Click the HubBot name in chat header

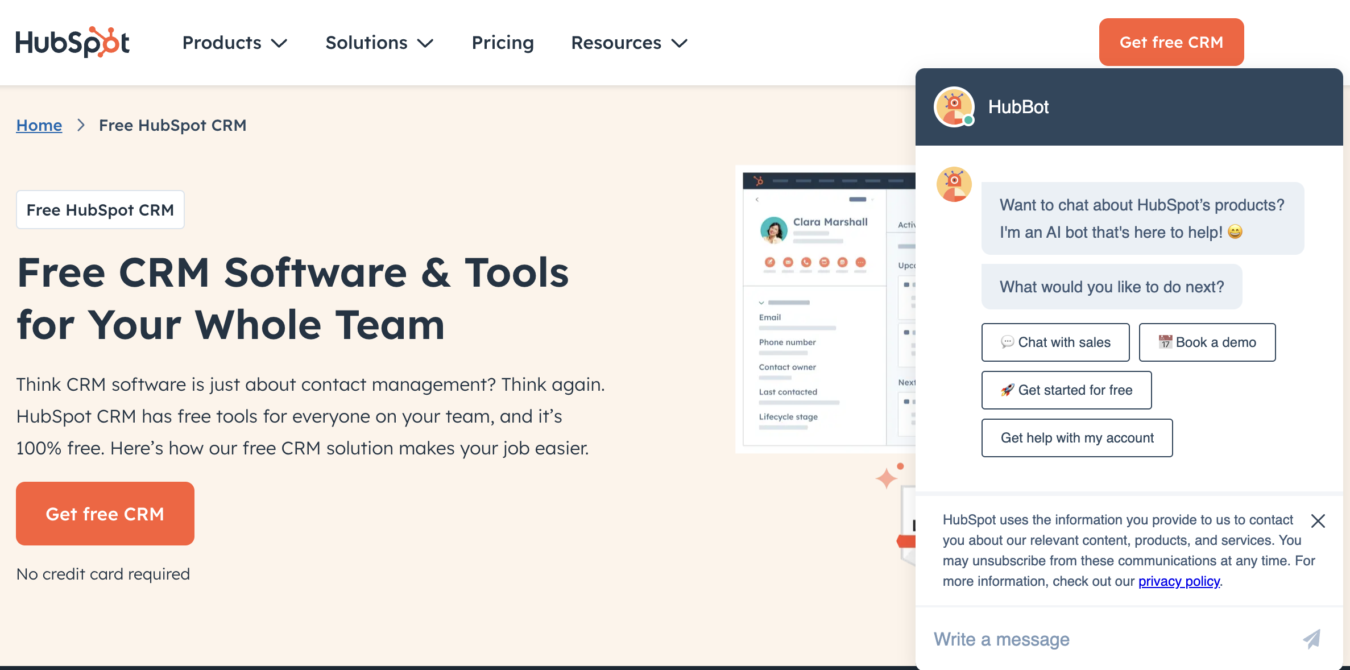[1018, 107]
